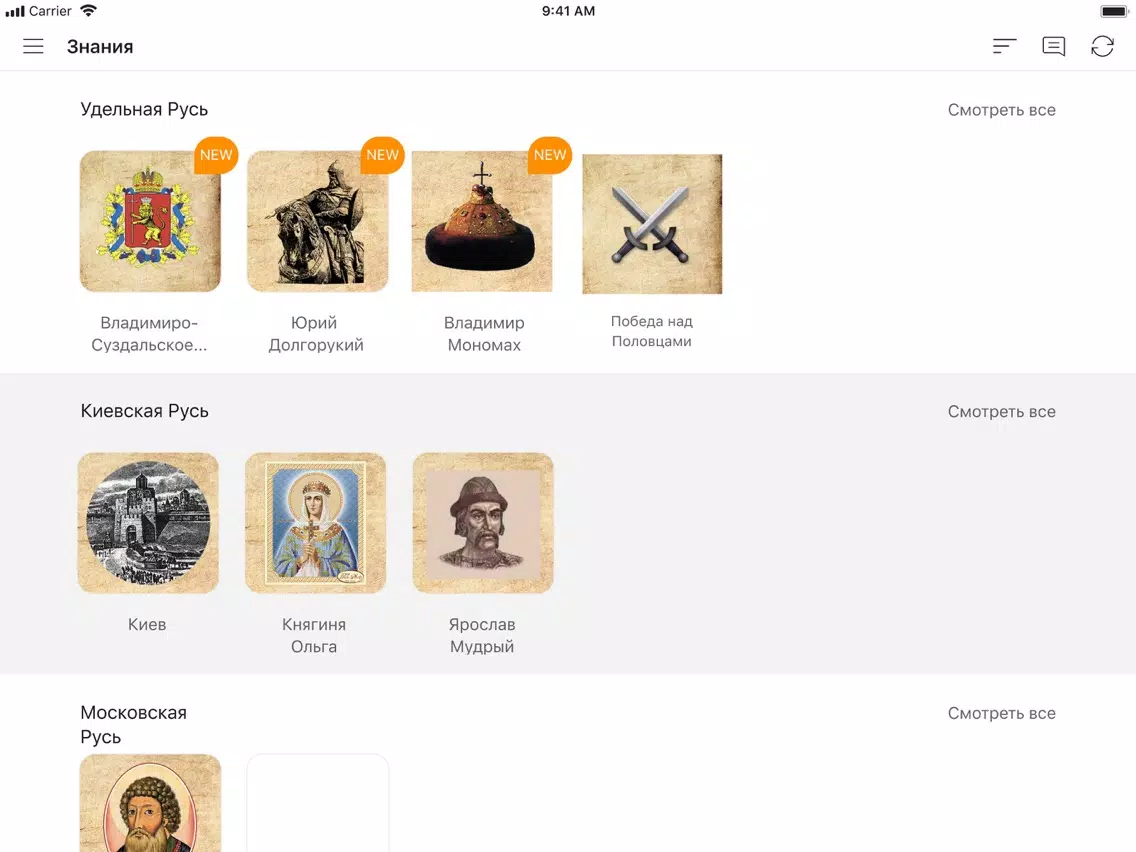Tap the Киевская Русь section heading
The image size is (1136, 852).
point(144,411)
